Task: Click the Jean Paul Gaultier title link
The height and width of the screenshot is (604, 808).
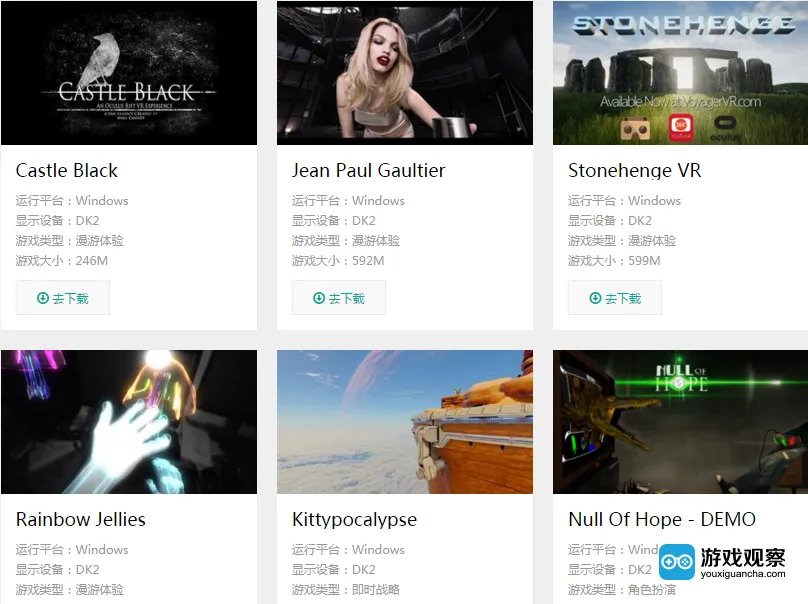Action: pos(368,171)
